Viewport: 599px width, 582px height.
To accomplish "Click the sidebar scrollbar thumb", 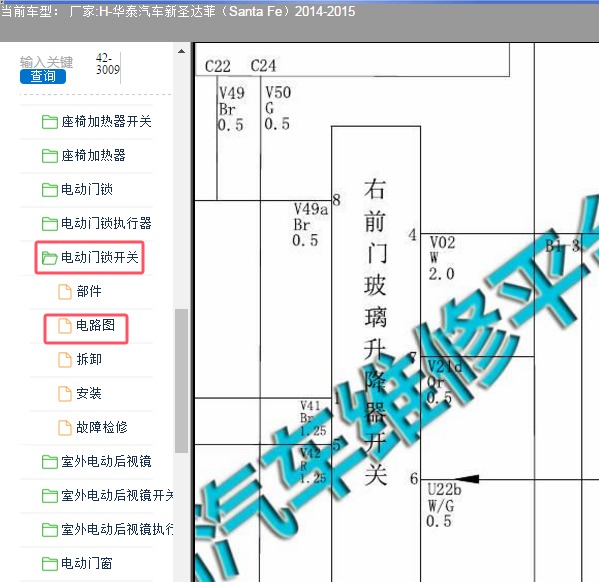I will tap(181, 381).
